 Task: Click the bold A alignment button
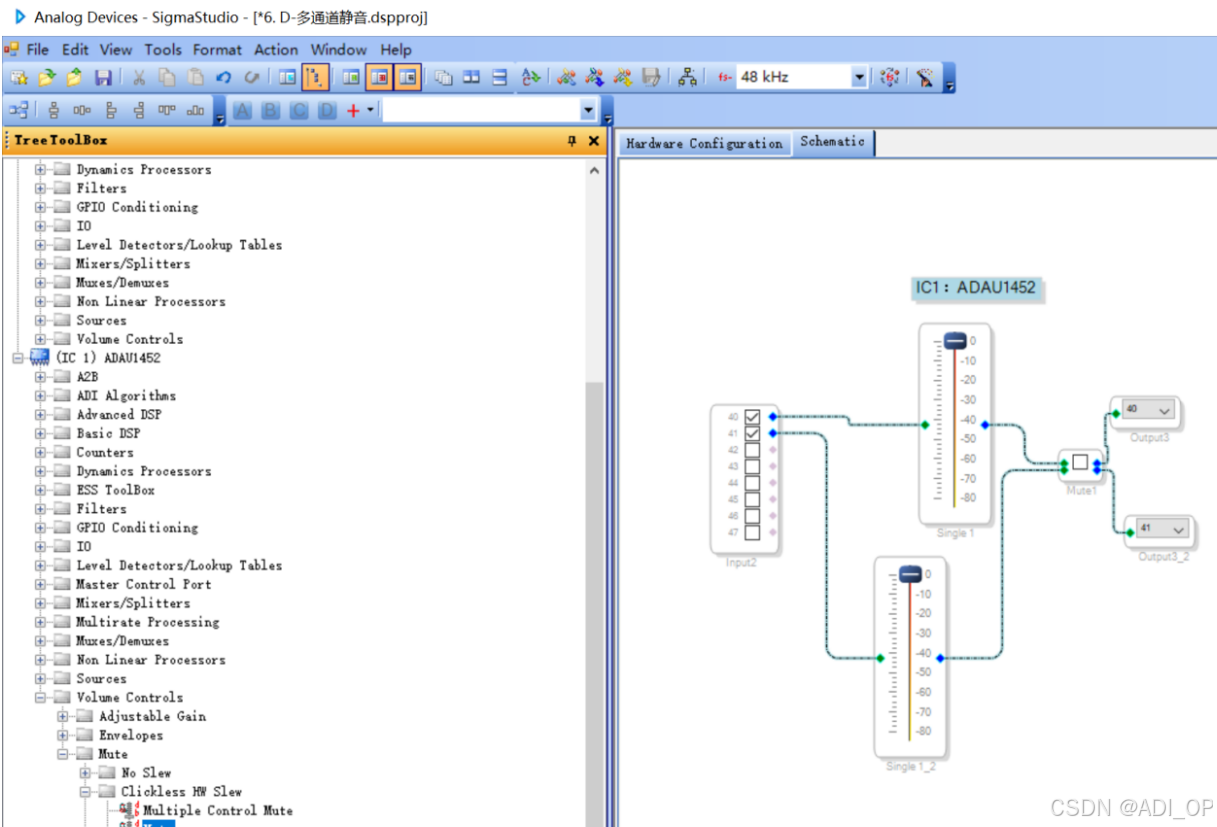click(242, 111)
